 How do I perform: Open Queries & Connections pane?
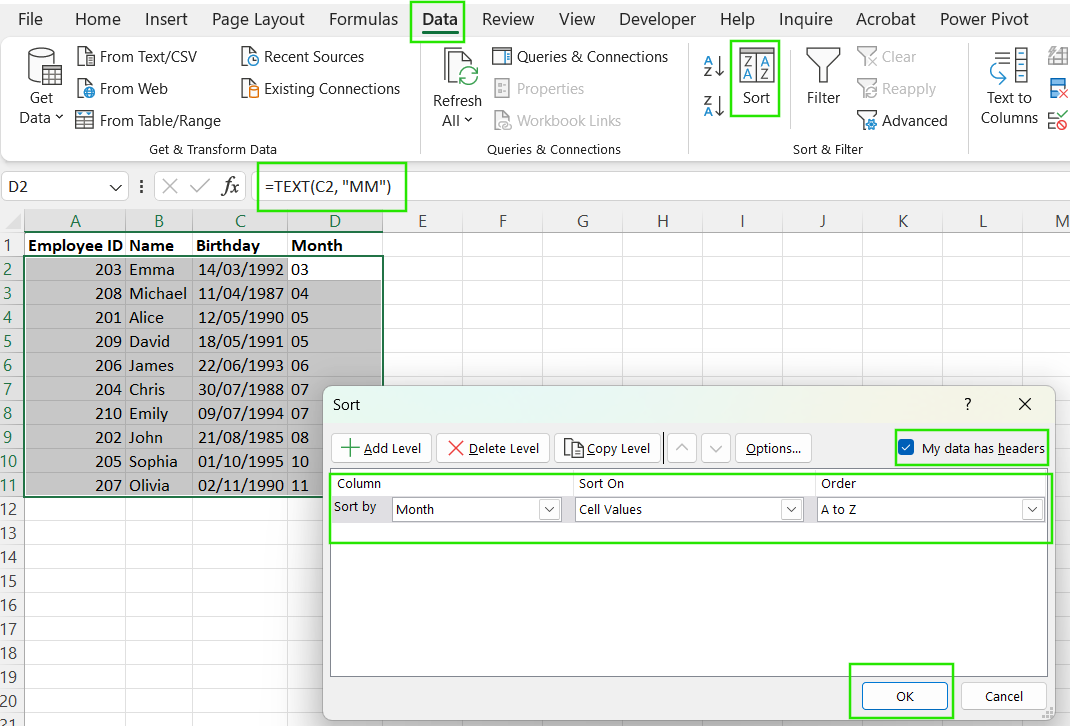coord(580,57)
